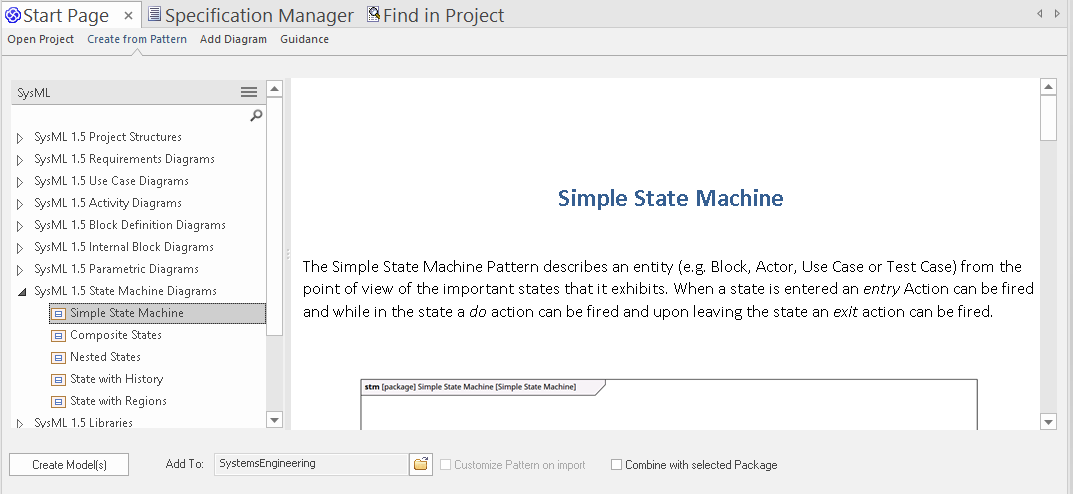Collapse SysML 1.5 State Machine Diagrams node
The image size is (1073, 494).
pyautogui.click(x=20, y=291)
